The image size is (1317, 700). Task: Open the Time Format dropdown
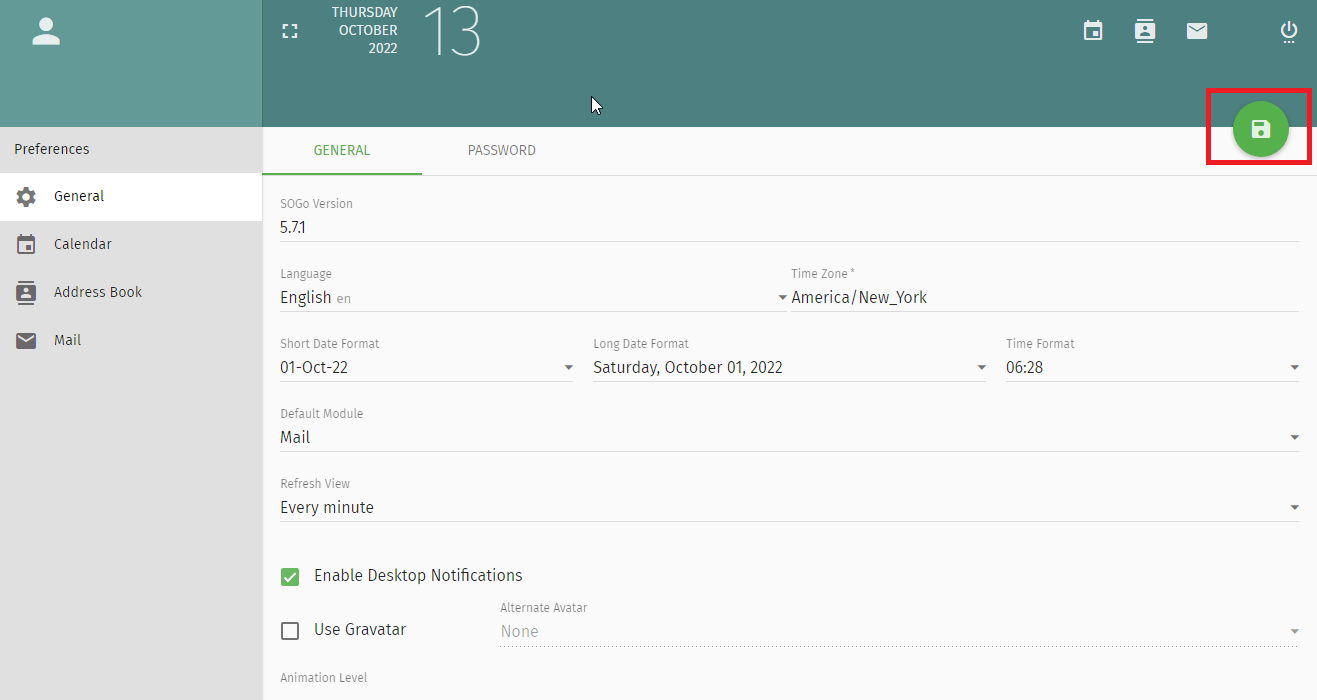pos(1152,367)
